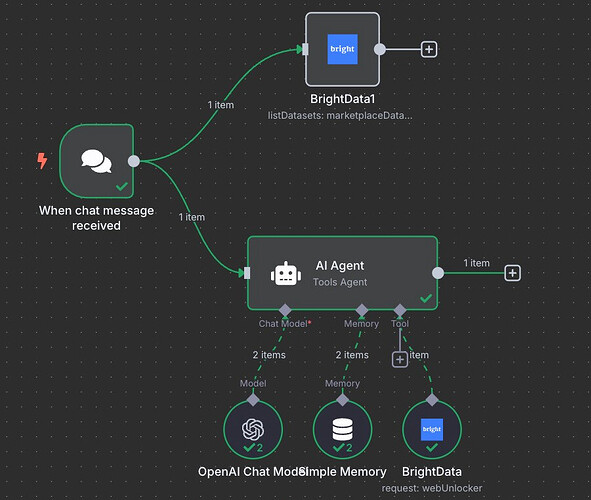
Task: Click the BrightData1 input port
Action: [x=305, y=49]
